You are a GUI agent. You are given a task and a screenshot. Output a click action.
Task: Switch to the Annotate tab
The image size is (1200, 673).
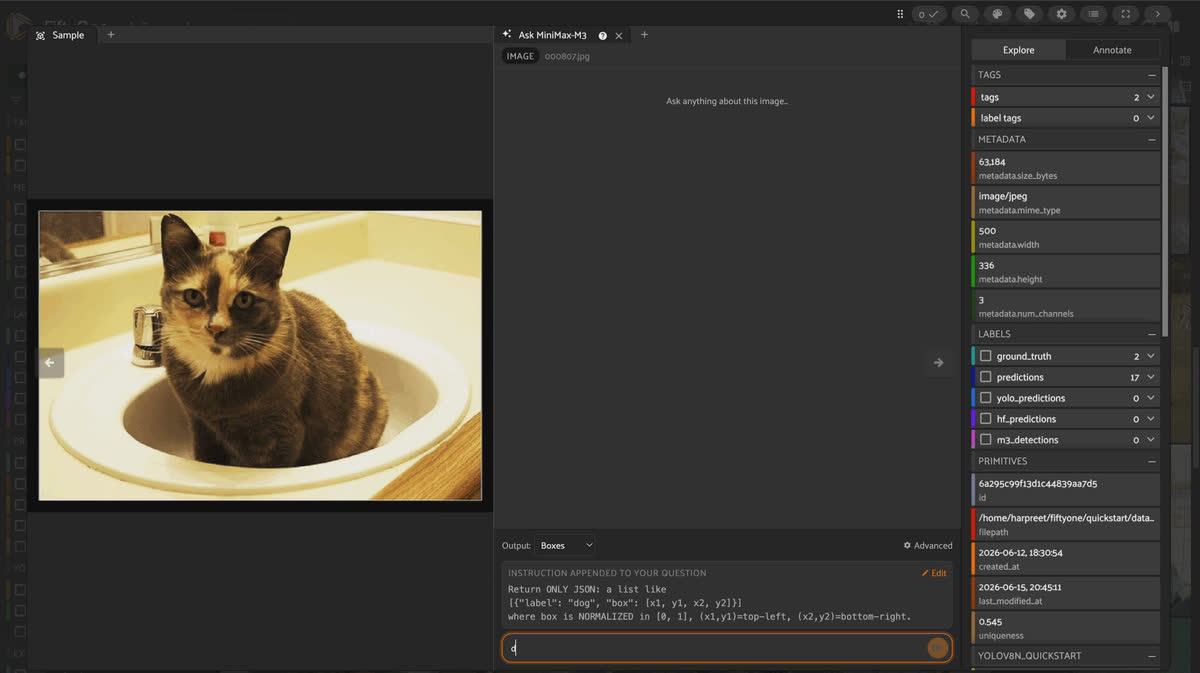click(x=1112, y=50)
